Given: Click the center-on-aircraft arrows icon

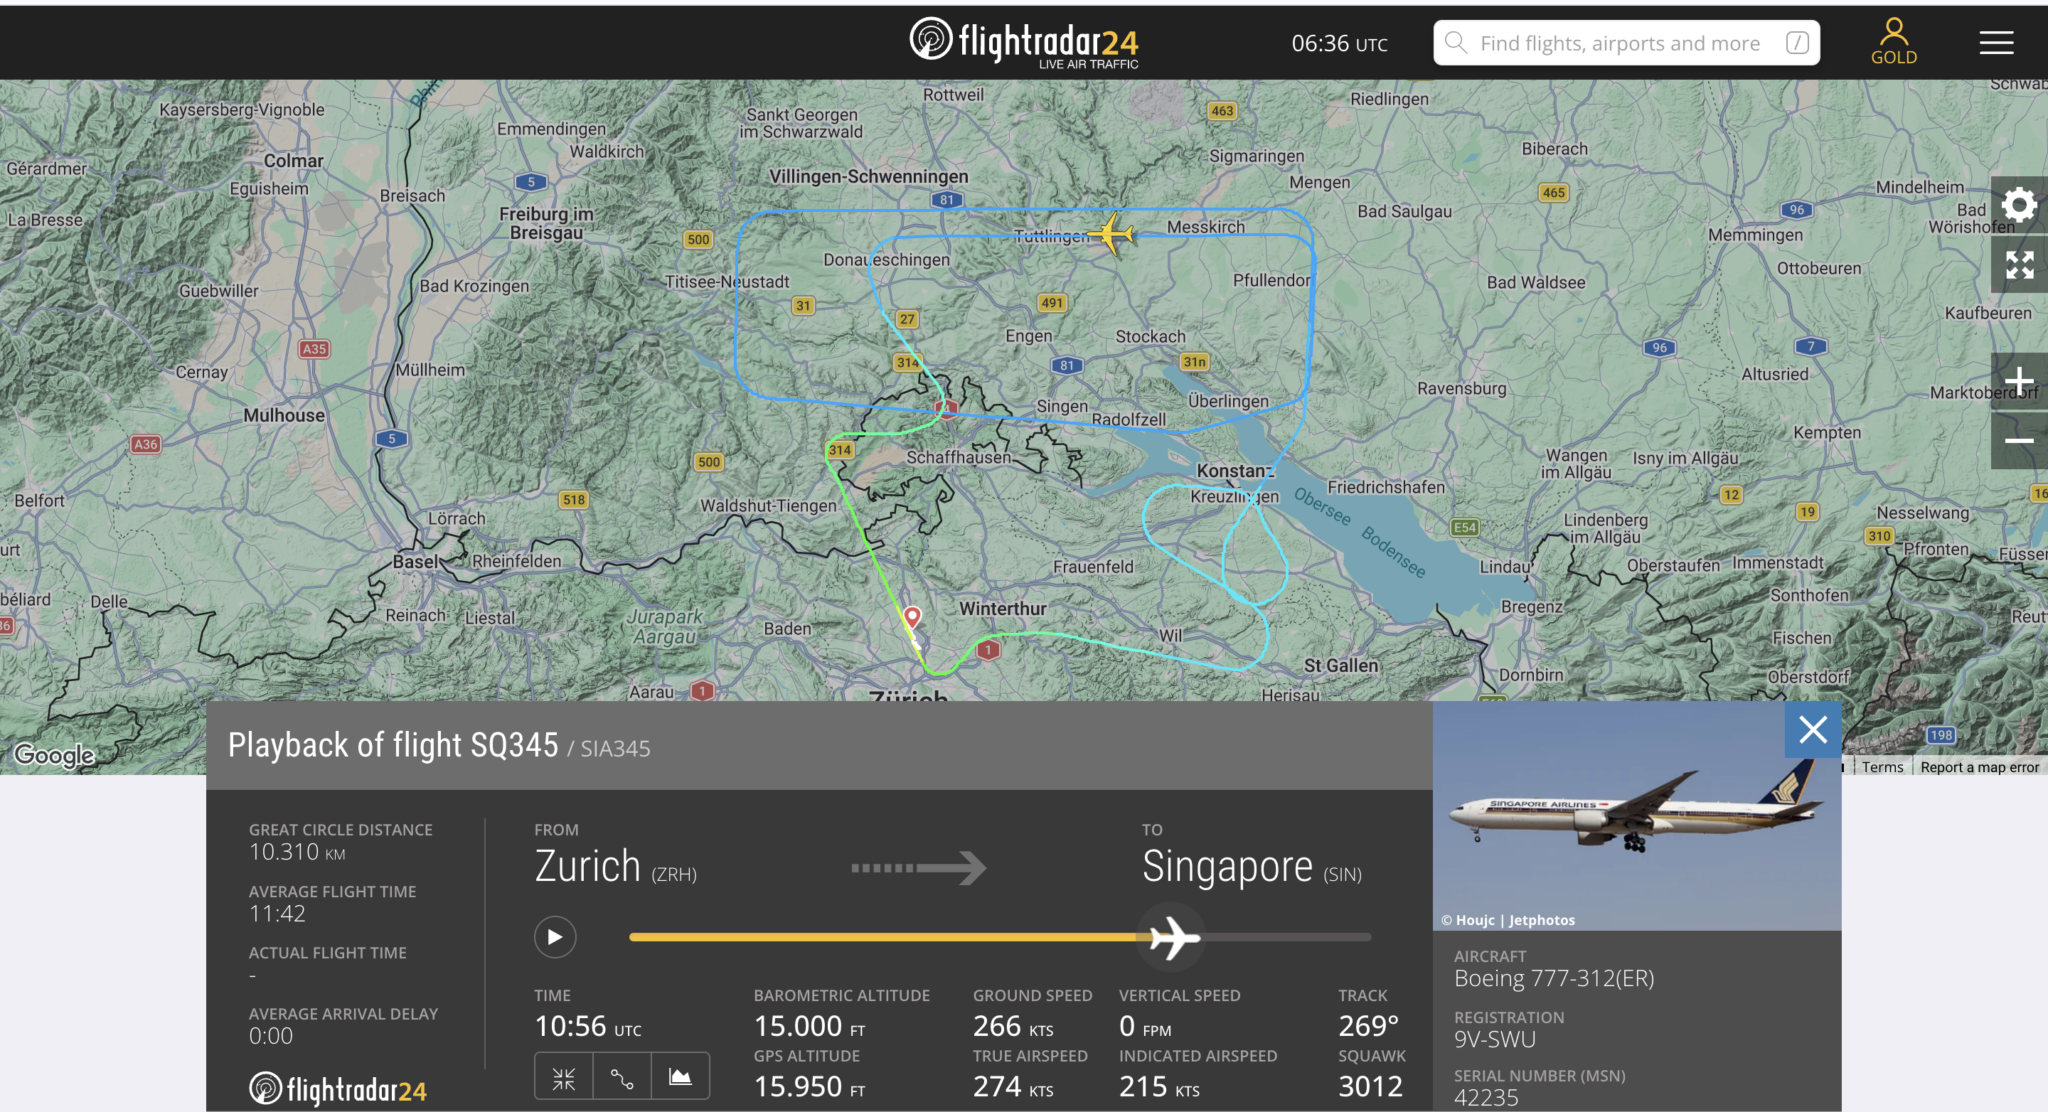Looking at the screenshot, I should tap(564, 1078).
